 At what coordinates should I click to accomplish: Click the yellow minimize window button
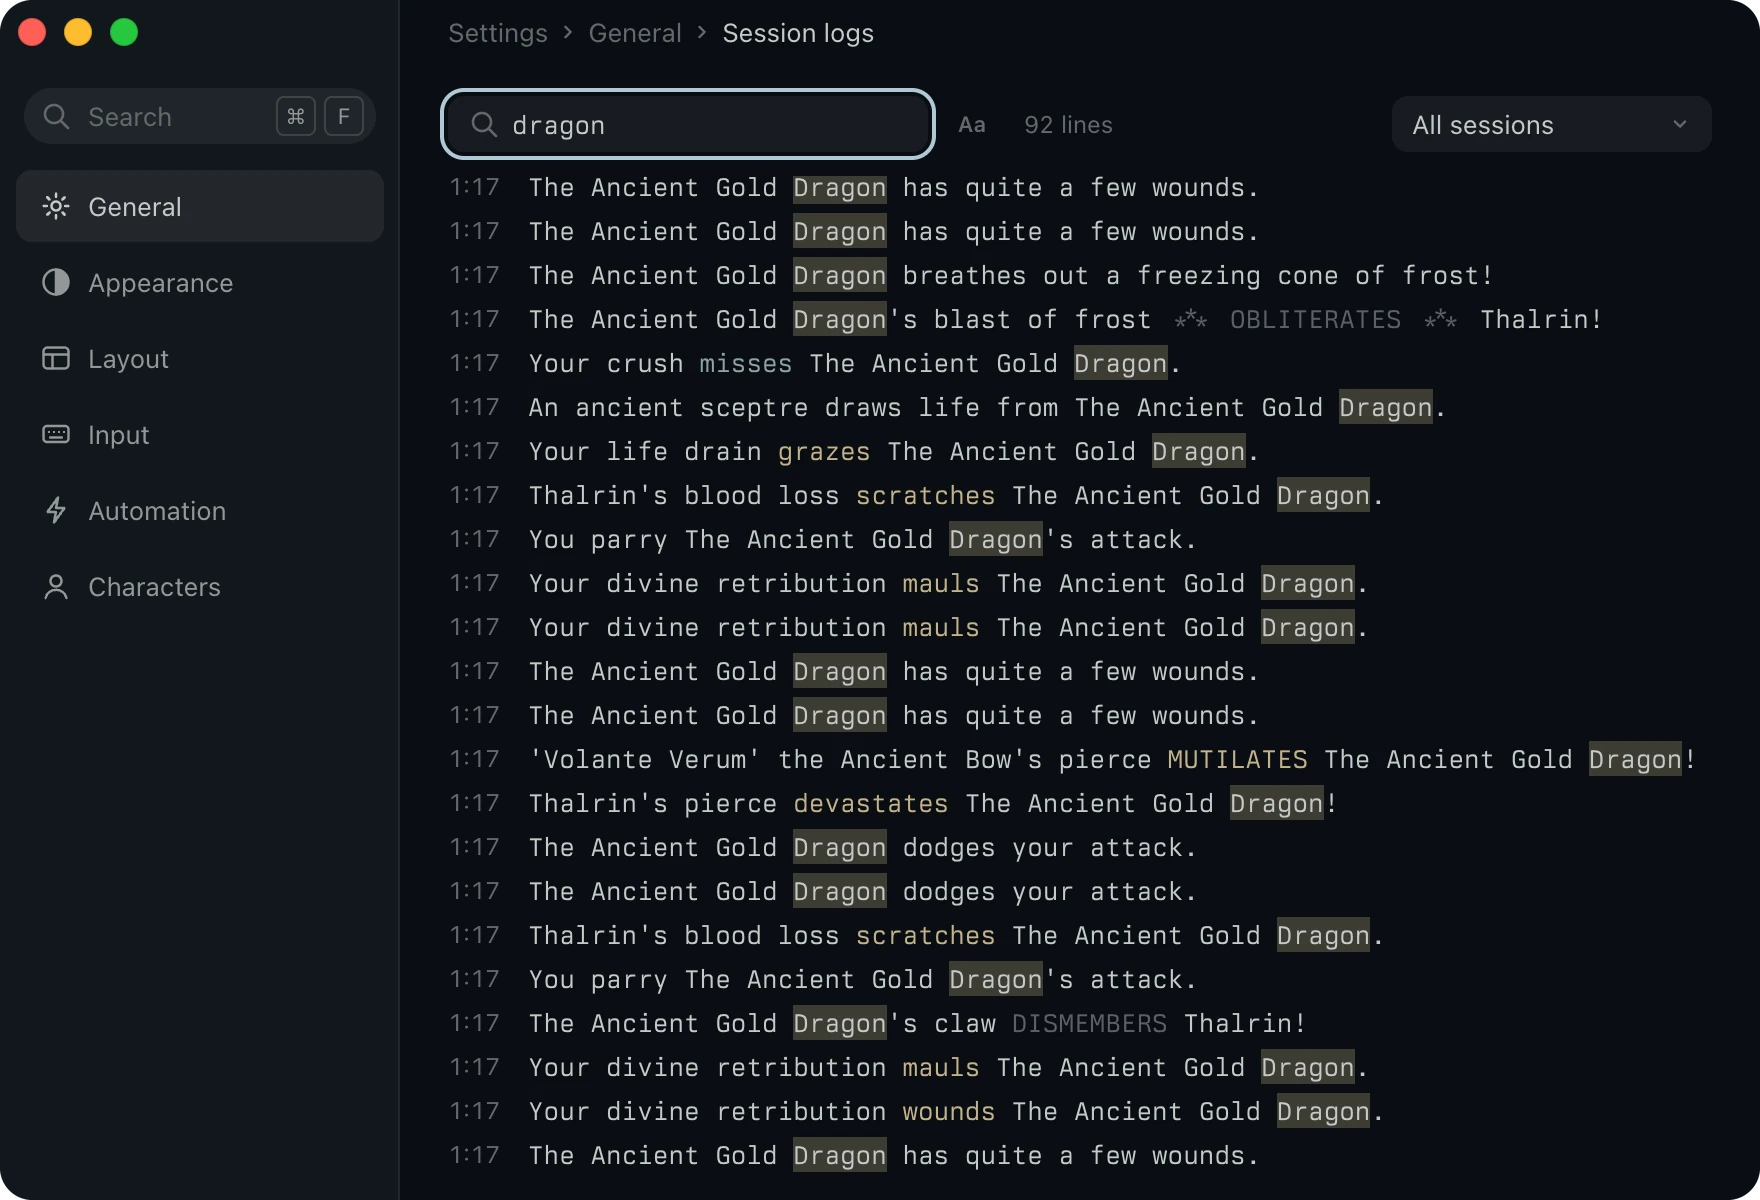(x=78, y=32)
